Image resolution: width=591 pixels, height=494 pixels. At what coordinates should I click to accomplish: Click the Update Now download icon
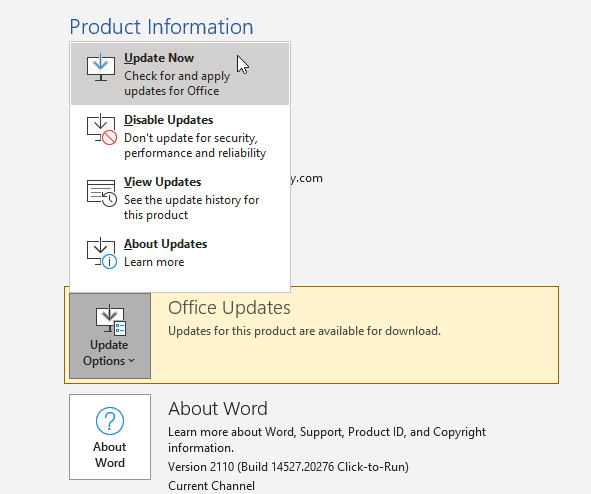click(101, 67)
